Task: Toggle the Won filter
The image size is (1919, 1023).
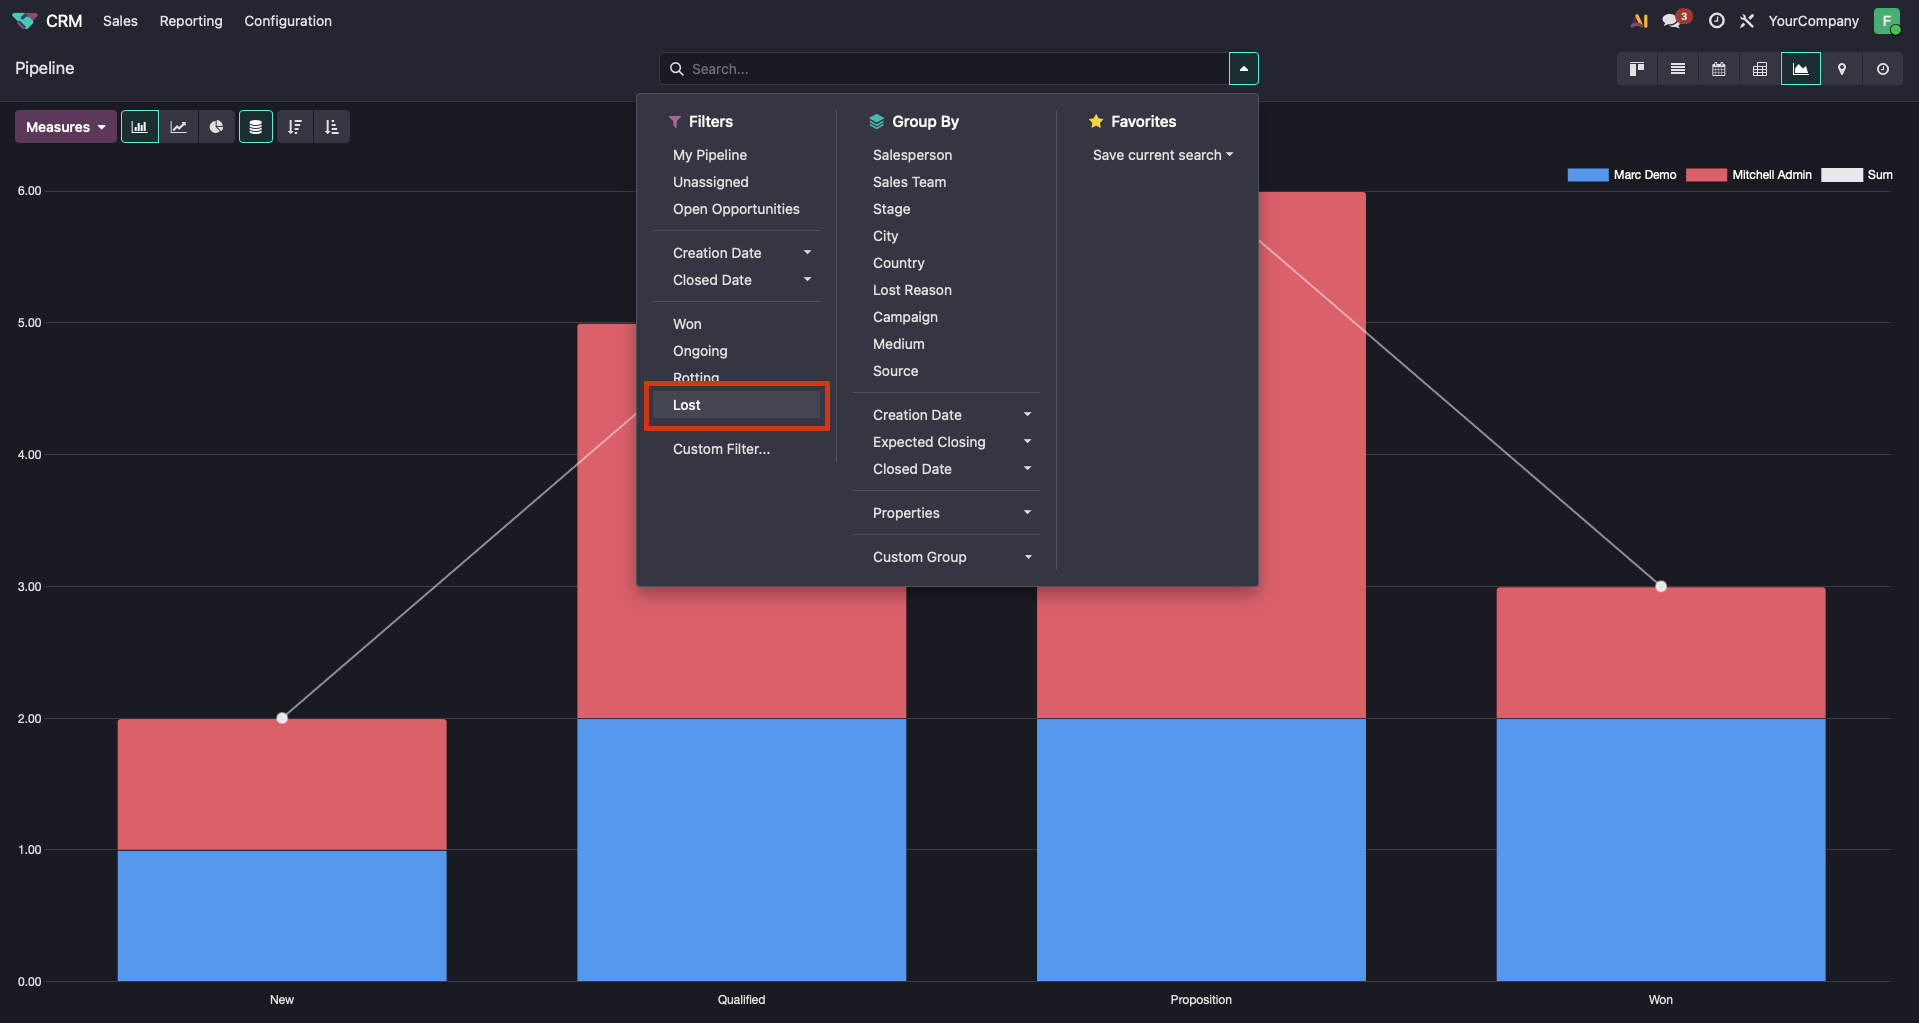Action: pyautogui.click(x=687, y=324)
